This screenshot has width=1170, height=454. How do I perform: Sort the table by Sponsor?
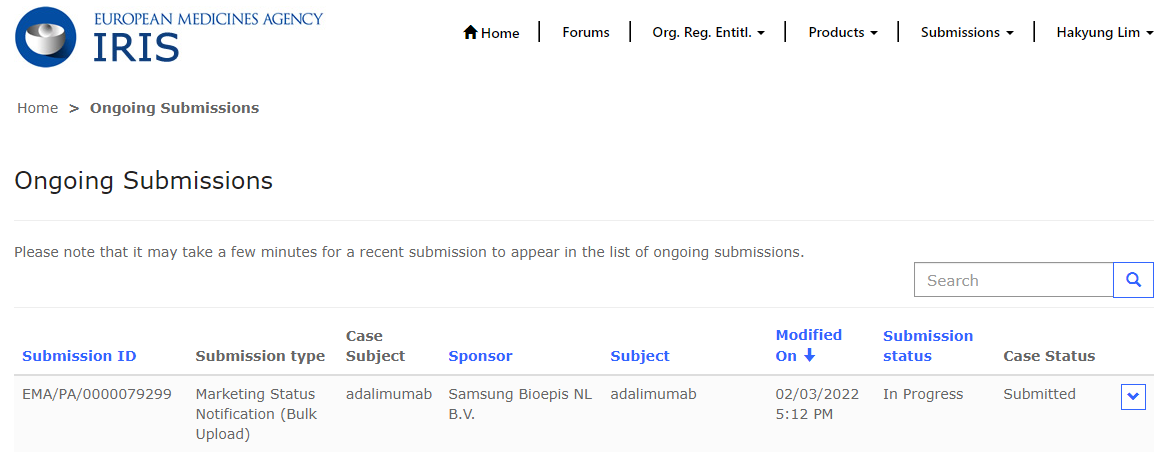tap(480, 356)
